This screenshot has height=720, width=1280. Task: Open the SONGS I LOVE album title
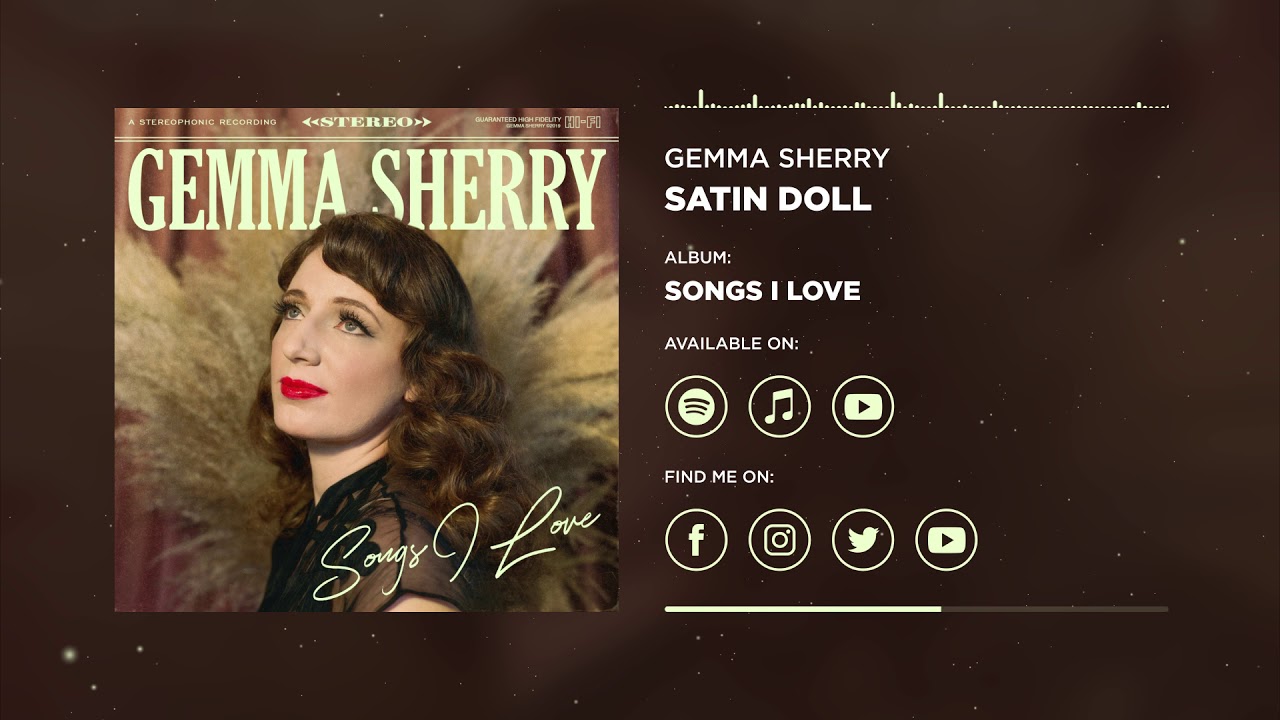click(762, 291)
